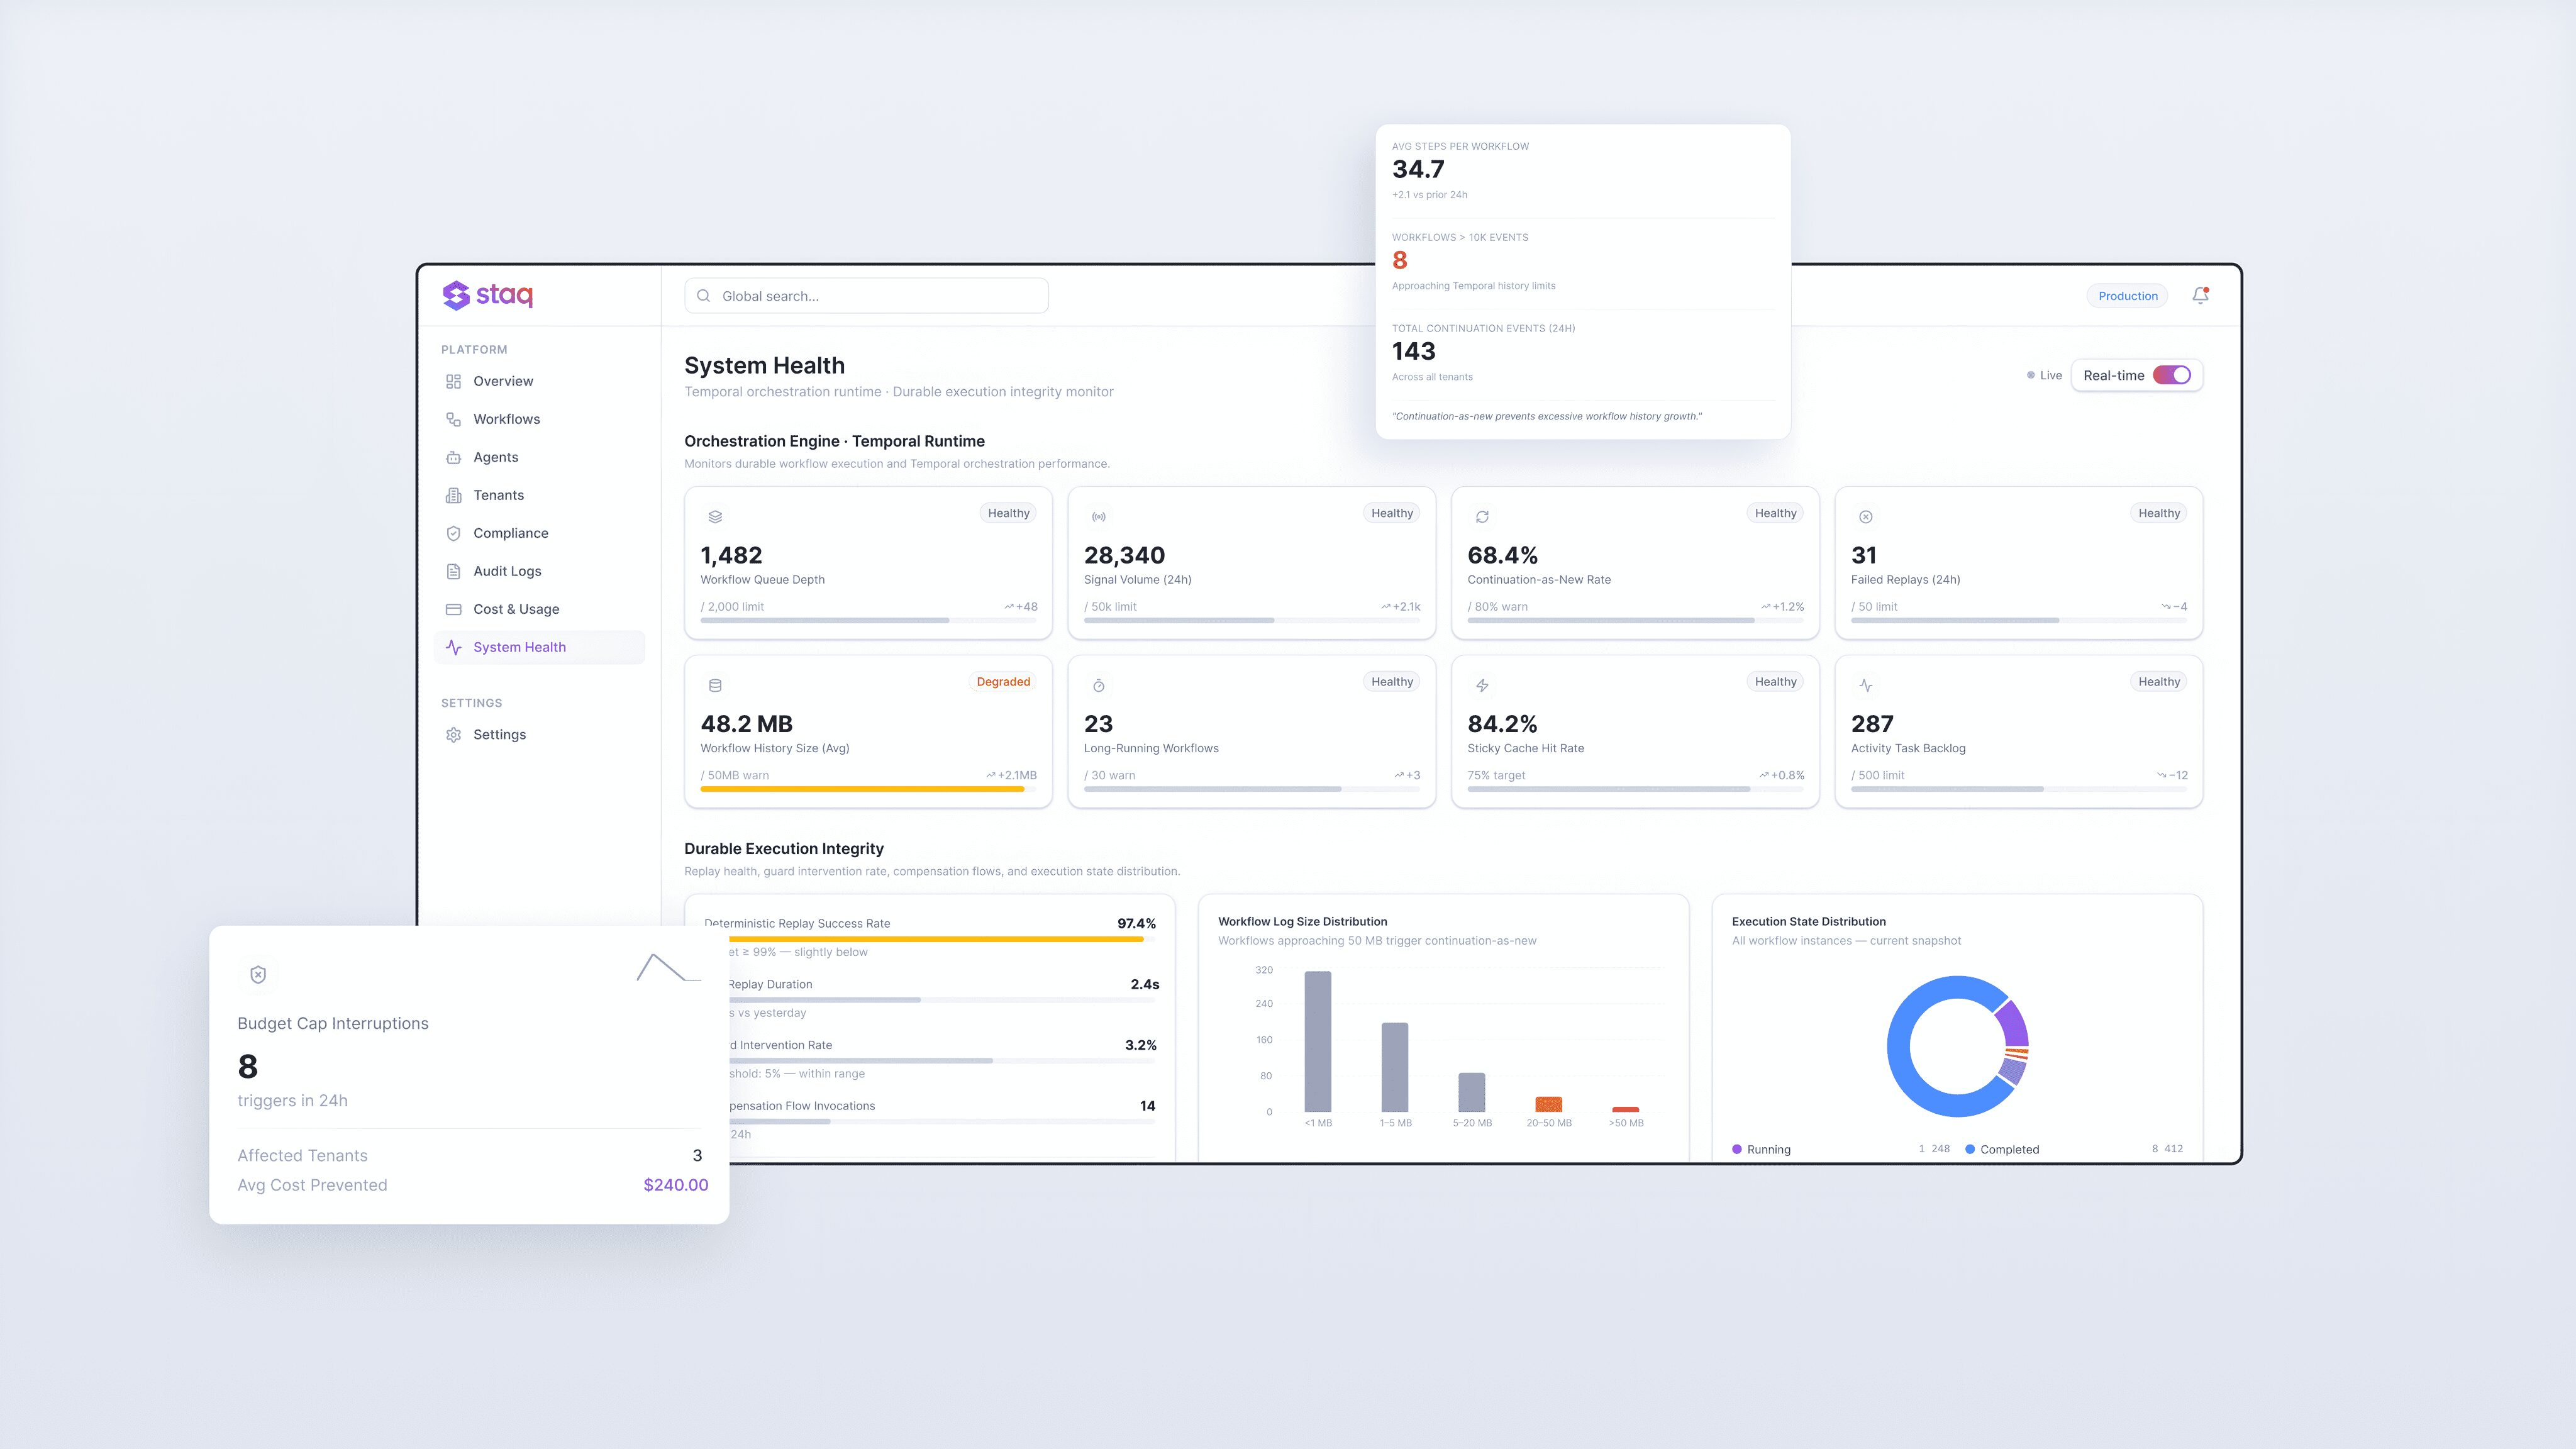The width and height of the screenshot is (2576, 1449).
Task: Click the Signal Volume broadcast icon
Action: click(1098, 517)
